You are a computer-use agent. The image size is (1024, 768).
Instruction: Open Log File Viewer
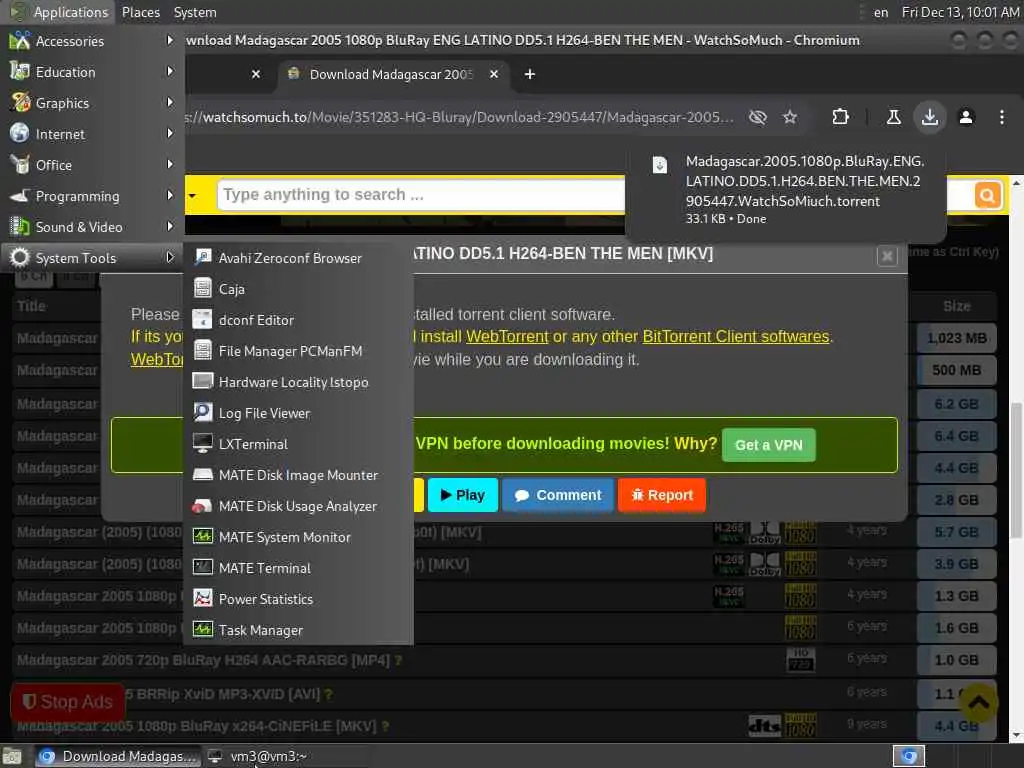coord(298,413)
